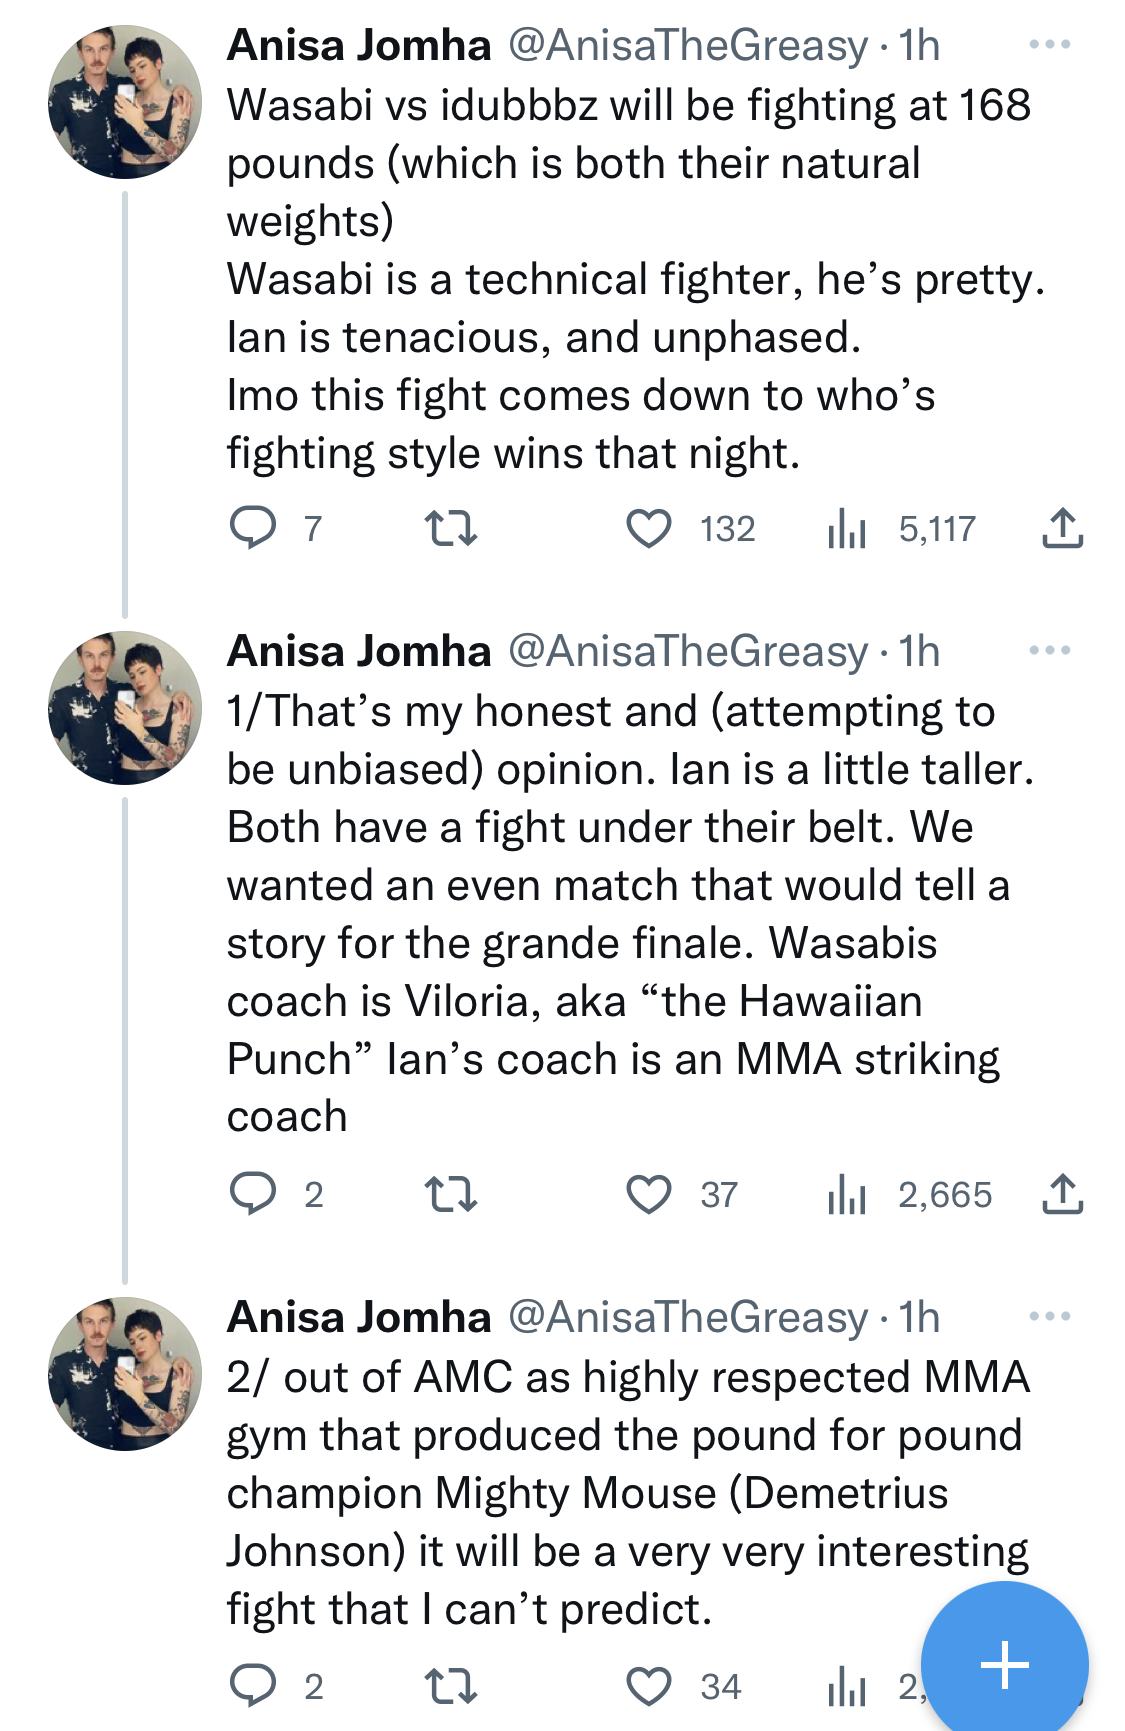Open more options on the second tweet
The height and width of the screenshot is (1731, 1125).
[x=1050, y=651]
